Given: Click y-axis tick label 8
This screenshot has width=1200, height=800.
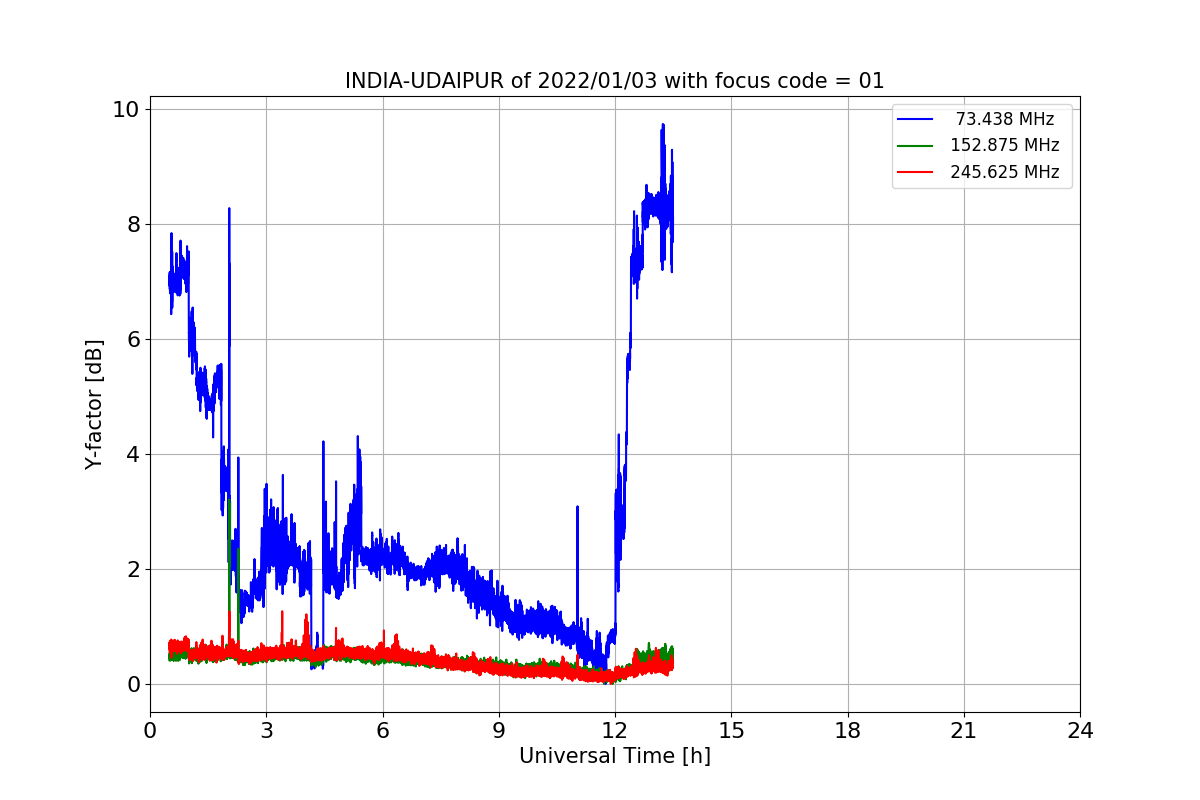Looking at the screenshot, I should coord(133,224).
